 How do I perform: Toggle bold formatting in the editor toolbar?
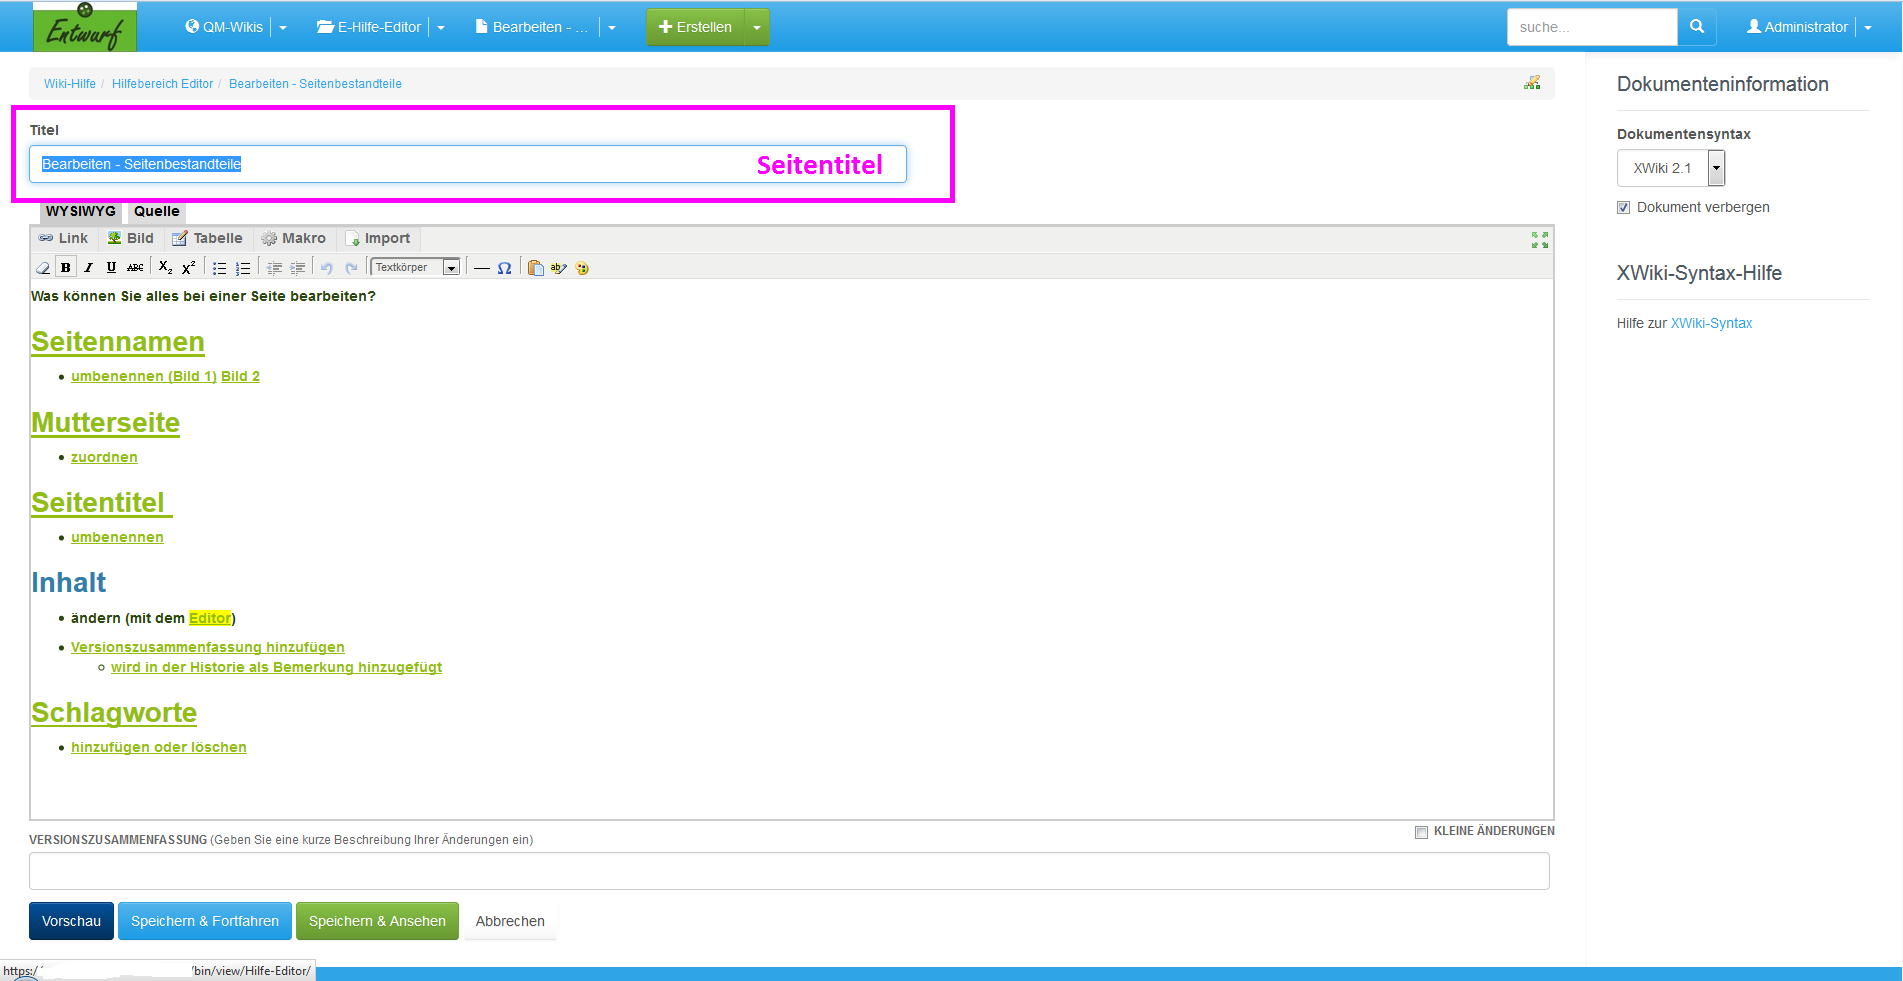click(66, 268)
